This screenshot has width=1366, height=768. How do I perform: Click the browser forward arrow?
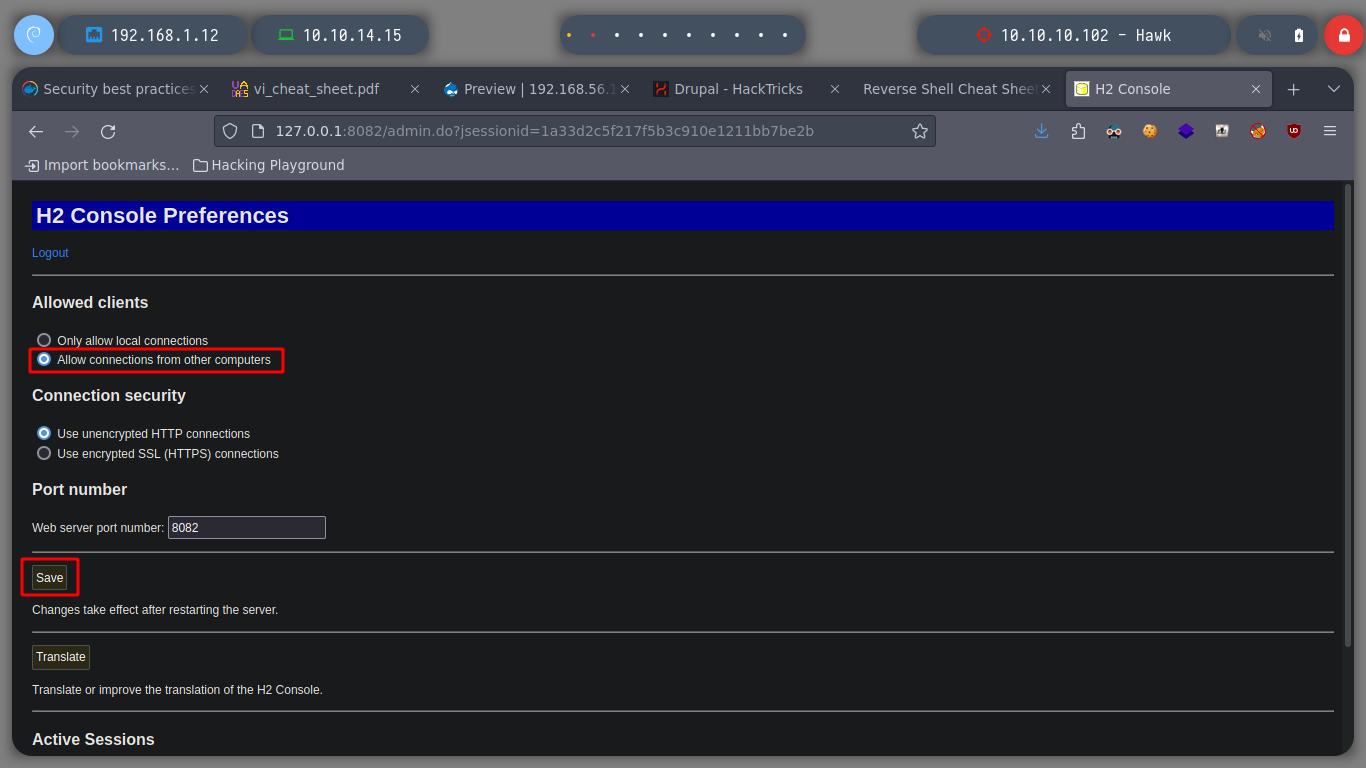click(x=72, y=131)
